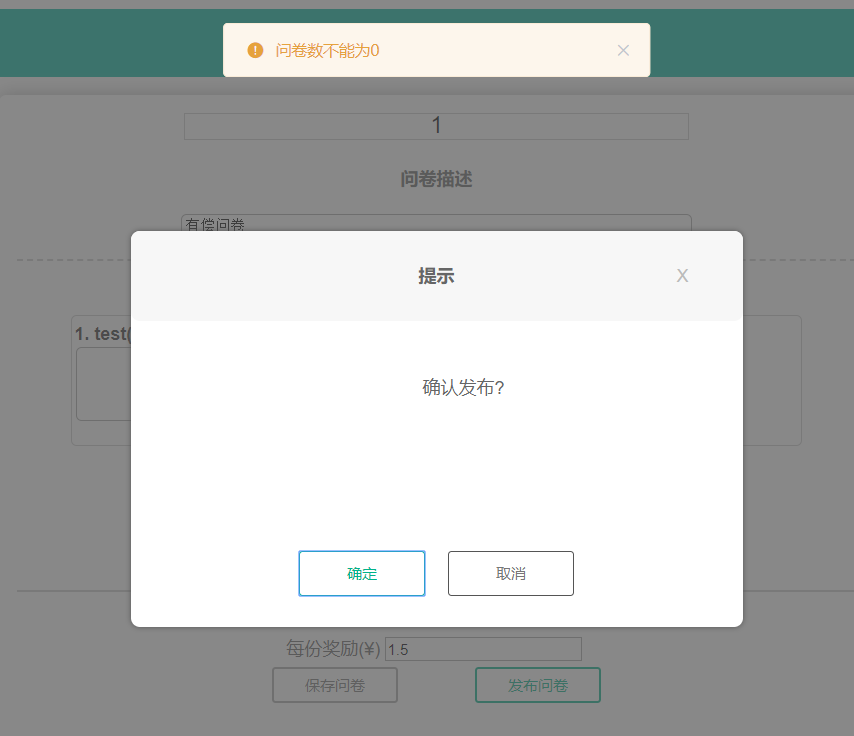This screenshot has height=736, width=854.
Task: Click the '问卷数不能为0' toast message text
Action: click(327, 50)
